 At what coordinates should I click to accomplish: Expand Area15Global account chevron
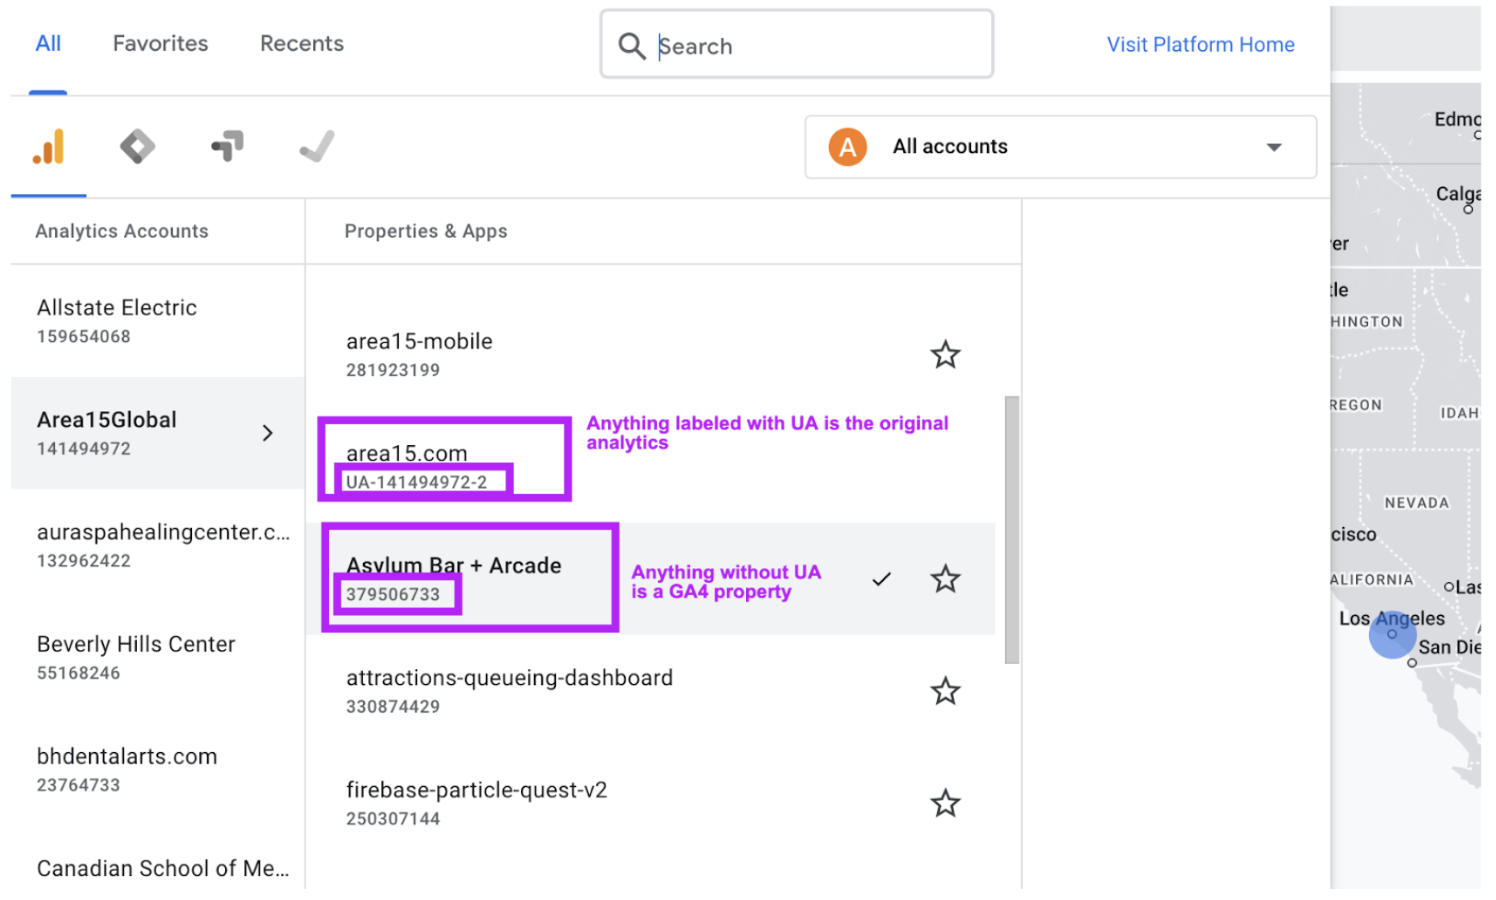267,433
